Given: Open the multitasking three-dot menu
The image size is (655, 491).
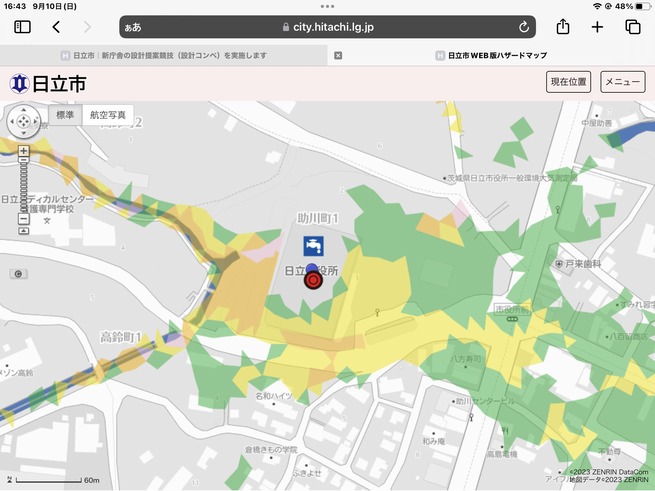Looking at the screenshot, I should click(327, 6).
